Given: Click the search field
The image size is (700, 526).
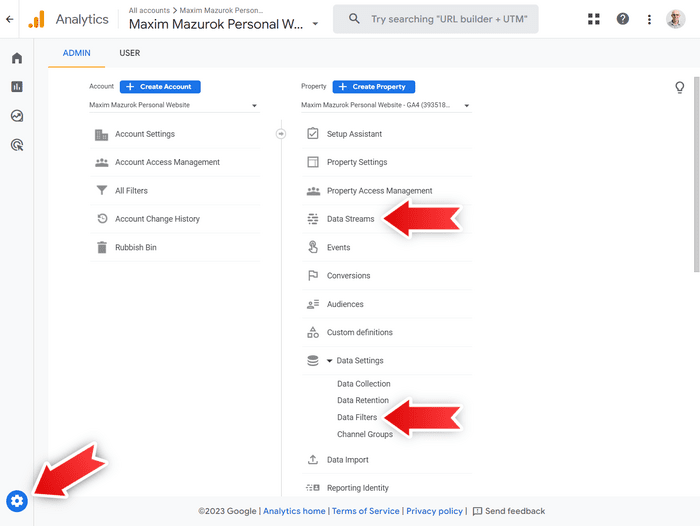Looking at the screenshot, I should pyautogui.click(x=436, y=19).
